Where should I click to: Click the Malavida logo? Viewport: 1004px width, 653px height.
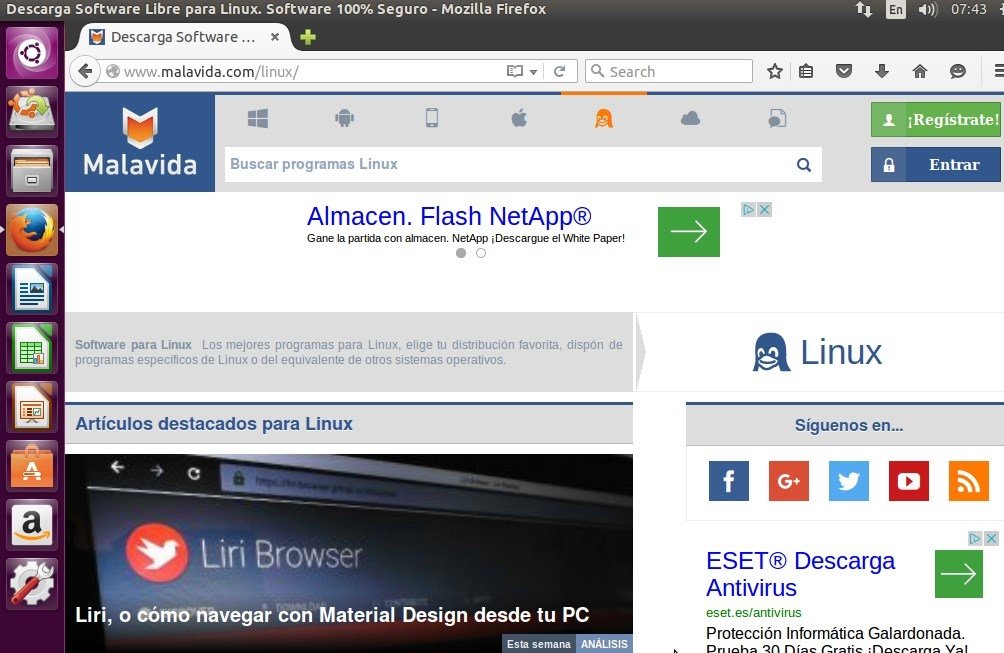(x=140, y=143)
